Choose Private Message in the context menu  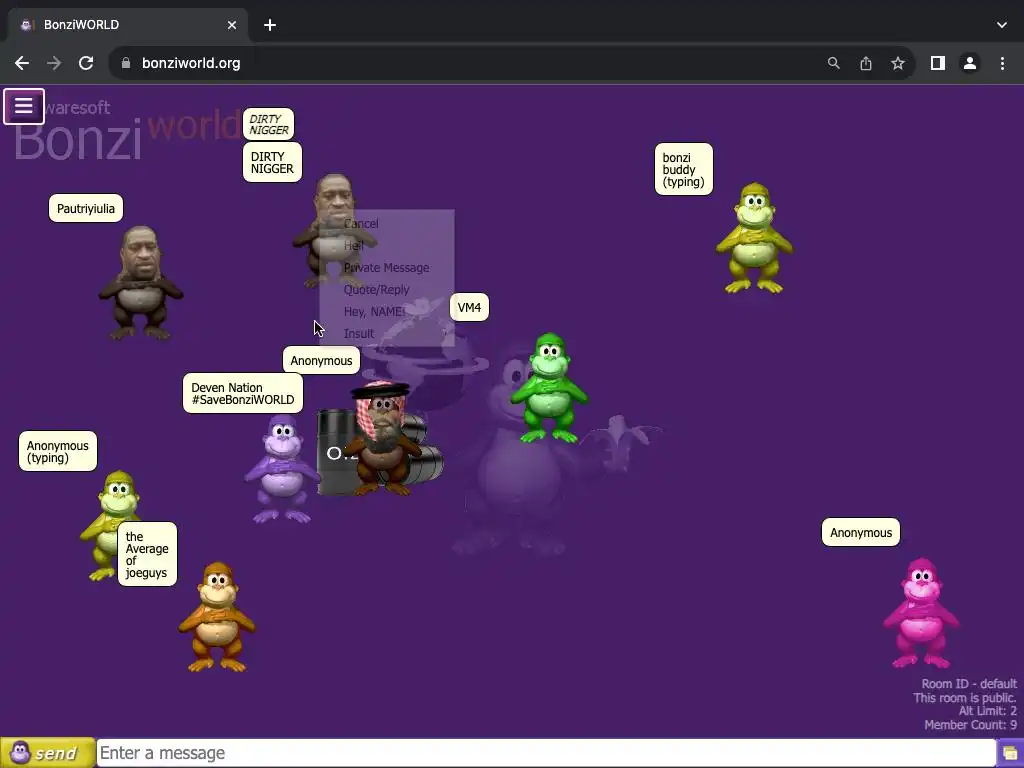click(x=386, y=268)
